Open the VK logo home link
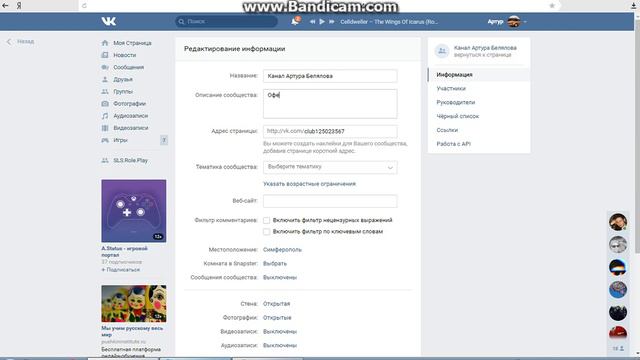Viewport: 640px width, 360px height. coord(109,21)
